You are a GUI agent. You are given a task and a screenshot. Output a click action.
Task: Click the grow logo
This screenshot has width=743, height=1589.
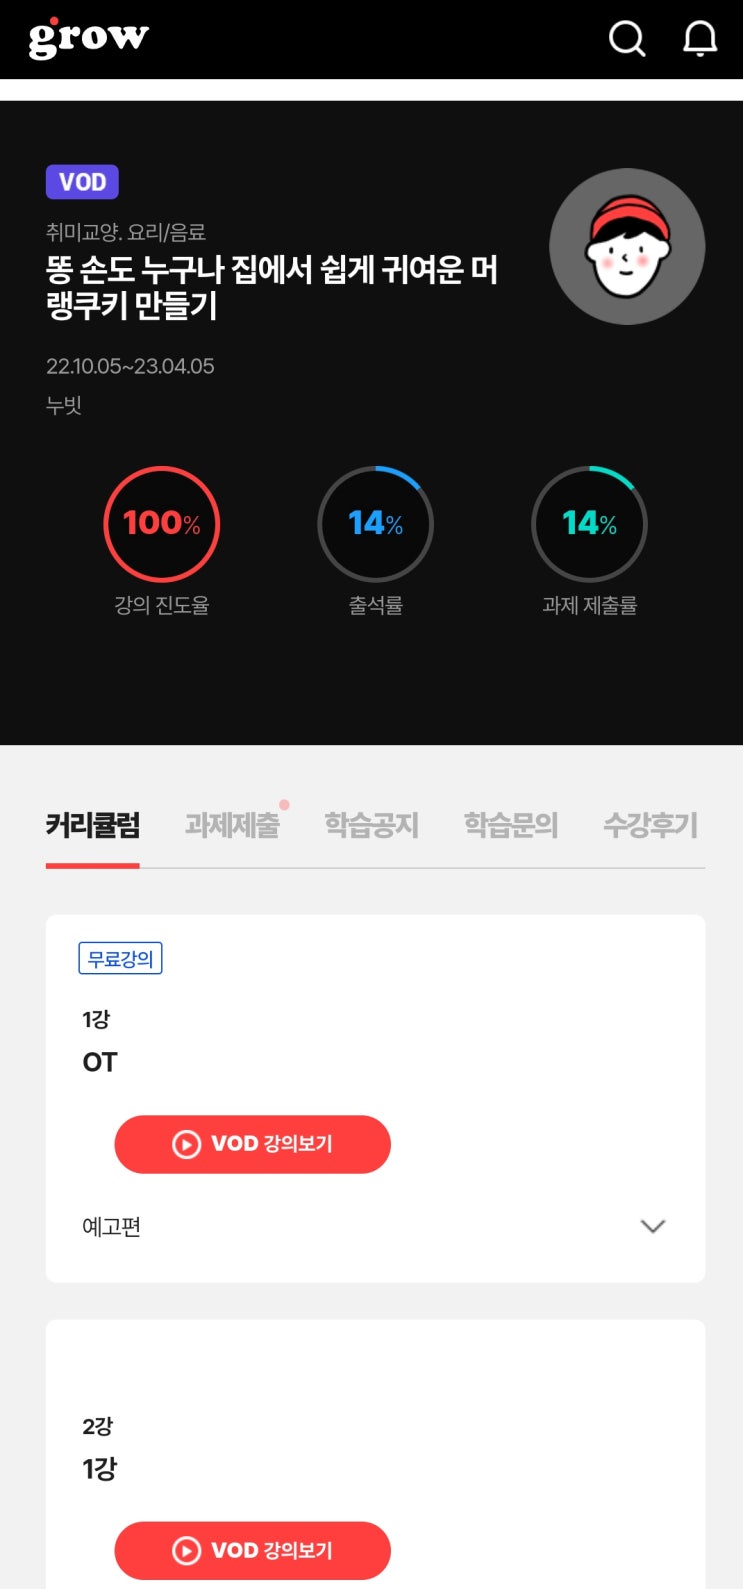(88, 38)
